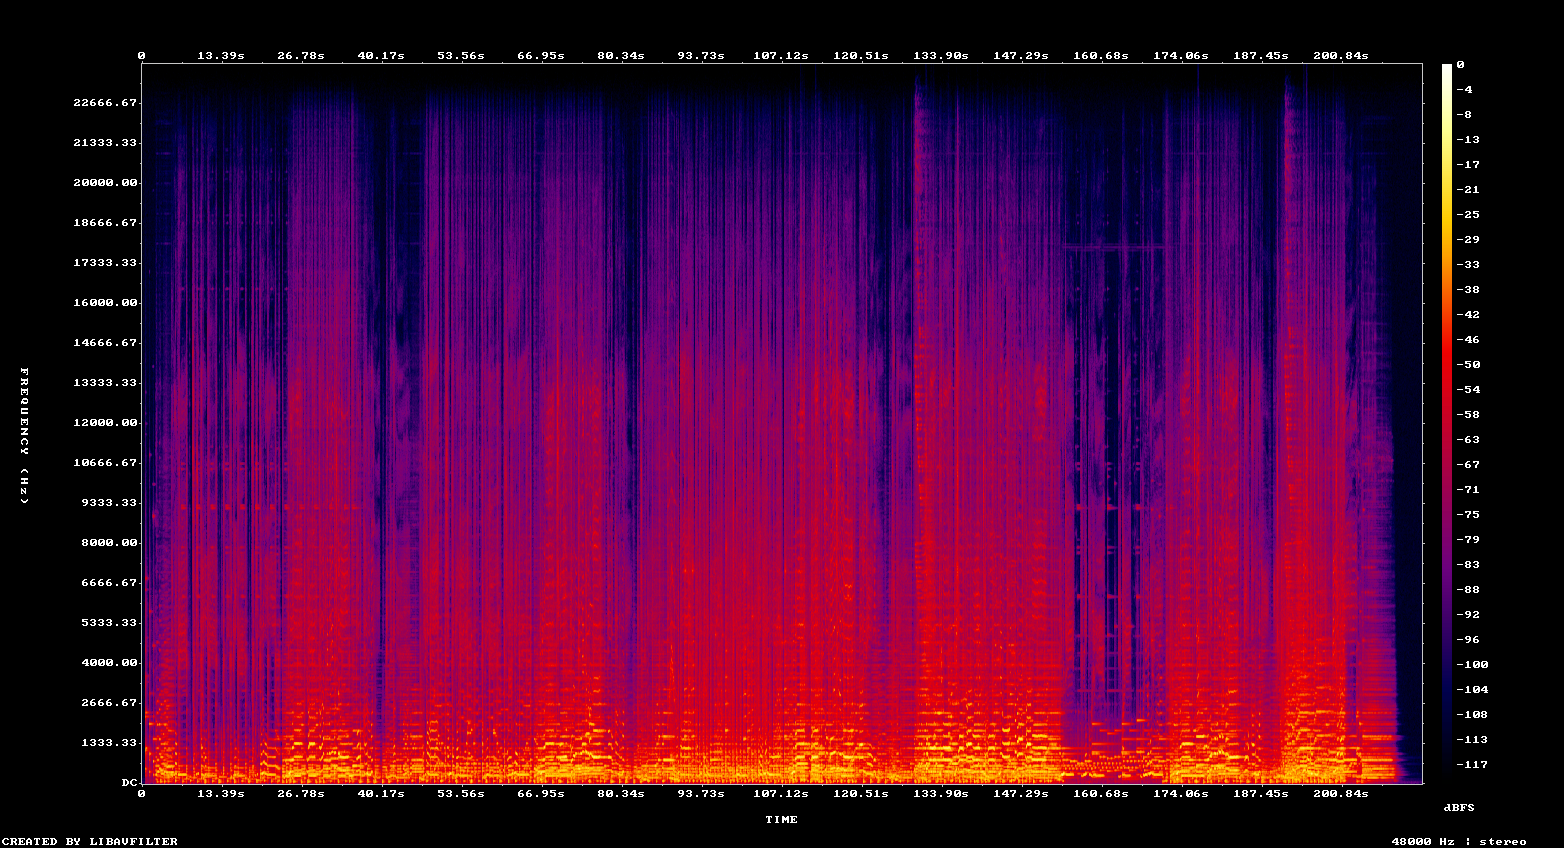Viewport: 1564px width, 848px height.
Task: Click the 6666.67 frequency label
Action: pyautogui.click(x=109, y=583)
